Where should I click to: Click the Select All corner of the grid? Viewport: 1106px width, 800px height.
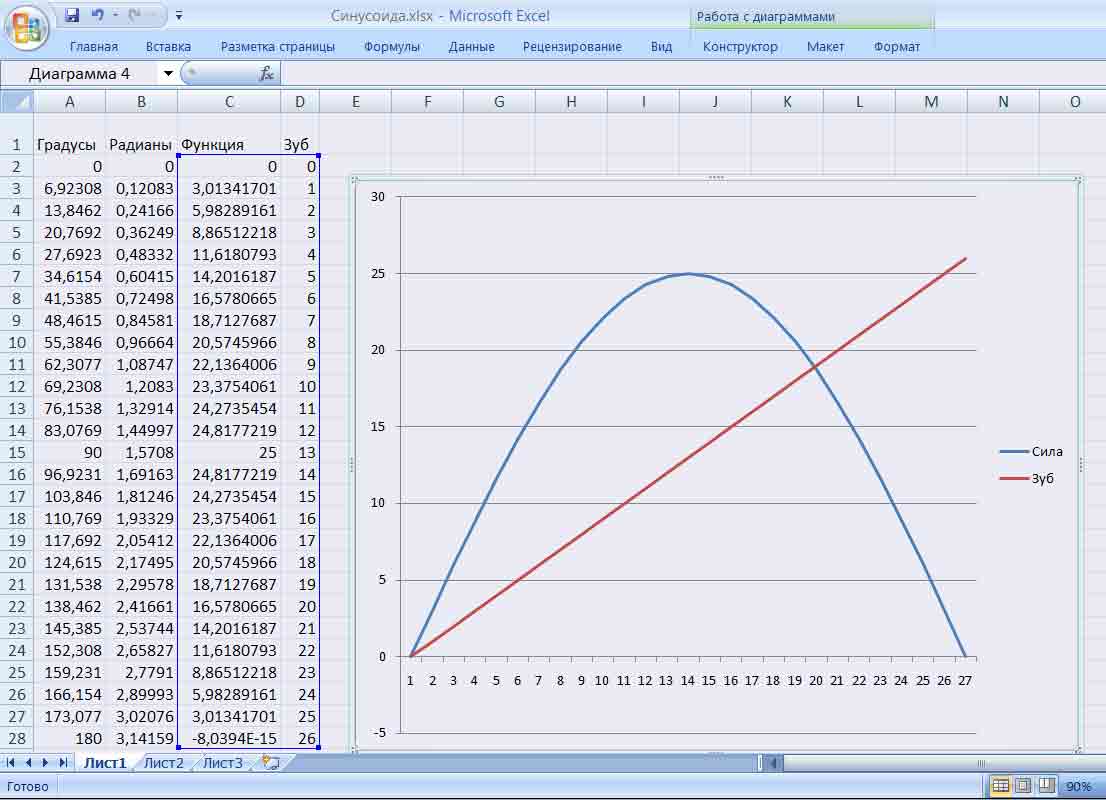pyautogui.click(x=17, y=102)
